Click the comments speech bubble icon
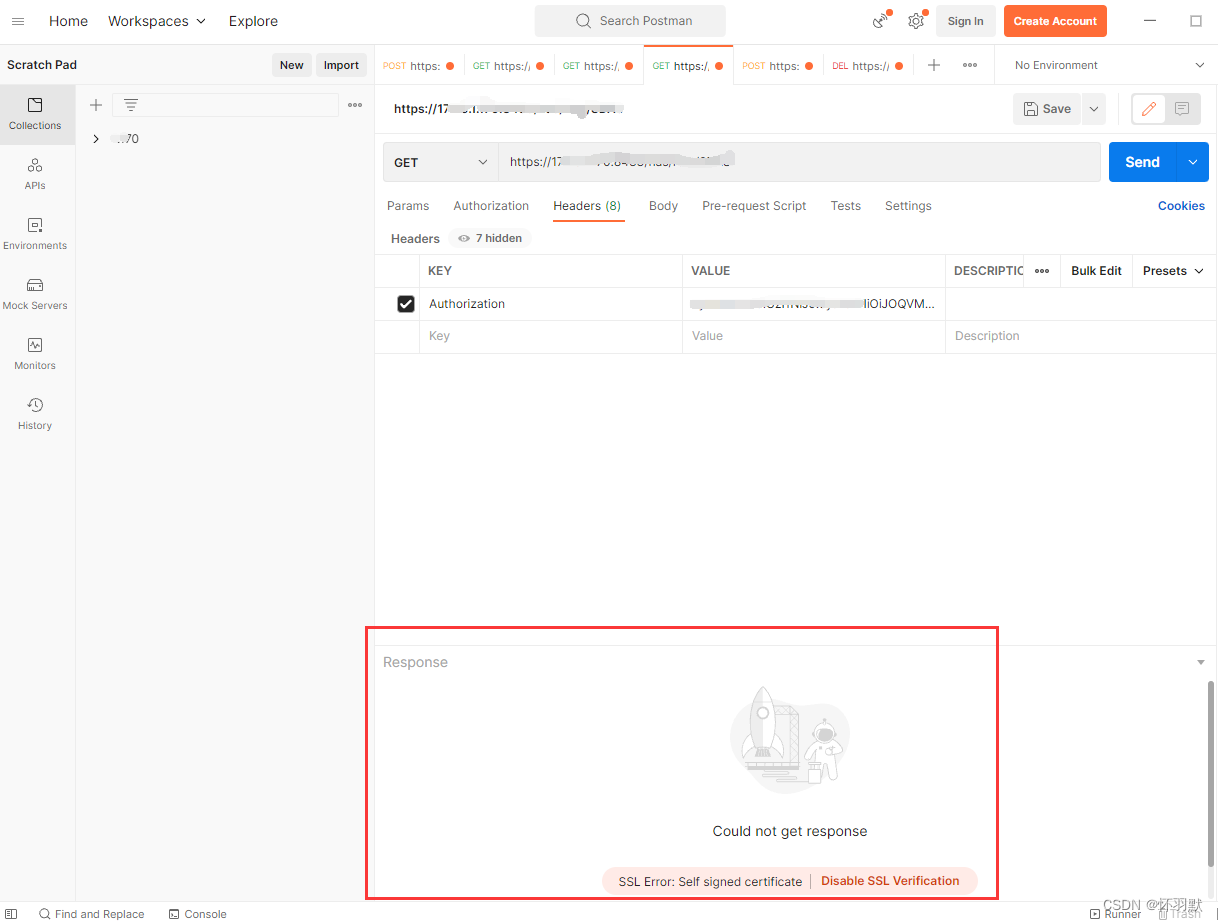 [x=1182, y=109]
